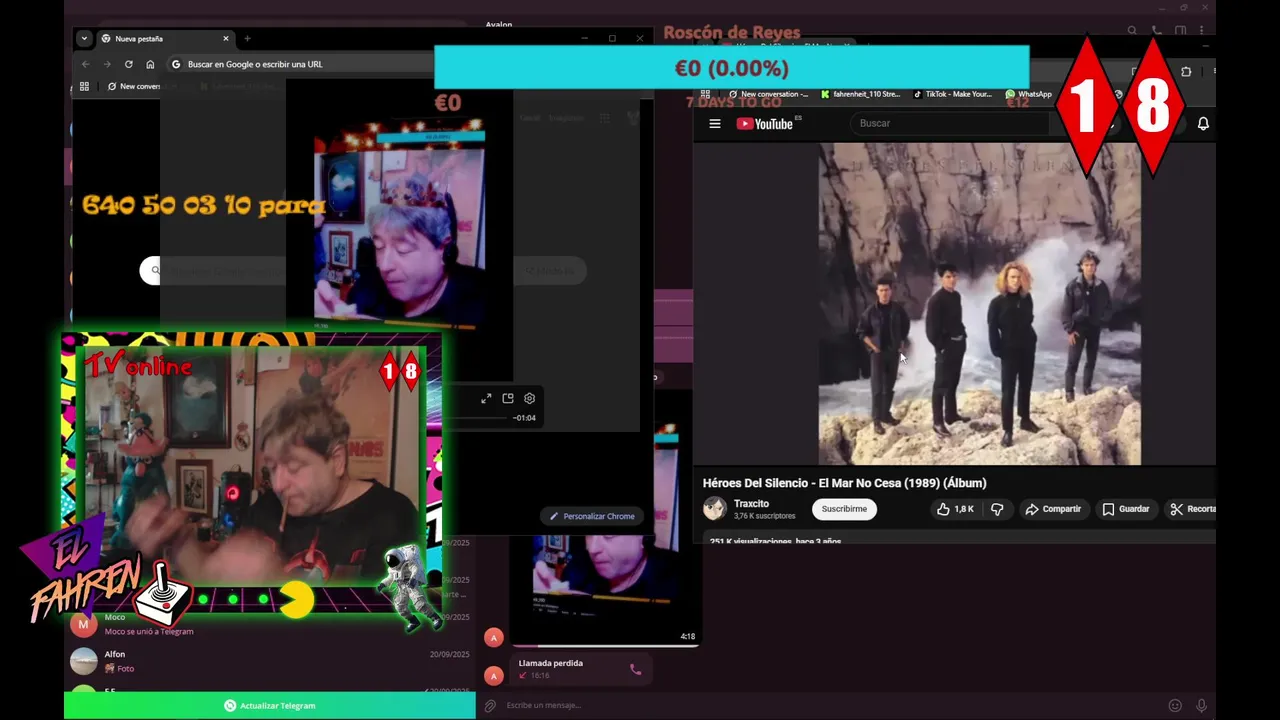Open a new tab with the plus button
The height and width of the screenshot is (720, 1280).
coord(247,39)
